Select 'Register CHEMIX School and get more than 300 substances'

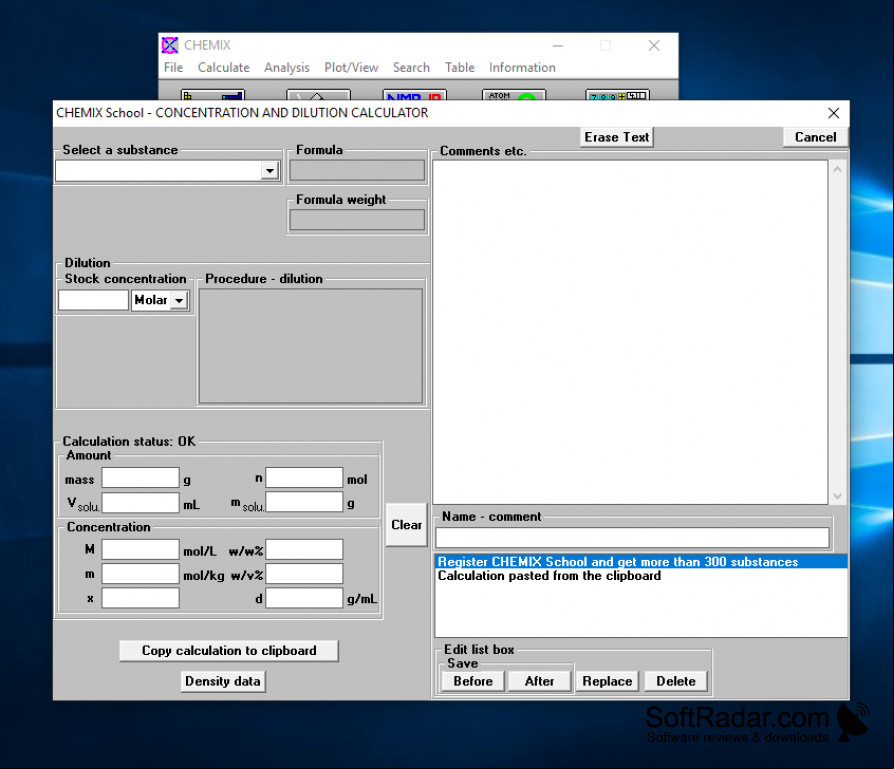point(641,562)
